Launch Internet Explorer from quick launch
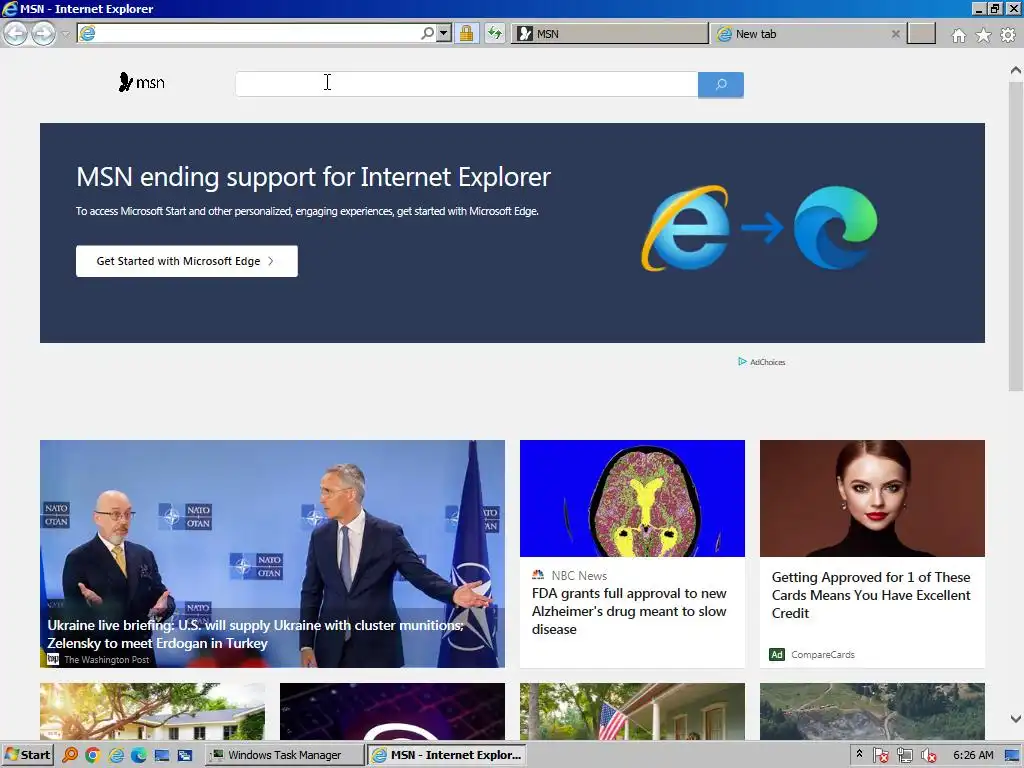 pos(116,755)
